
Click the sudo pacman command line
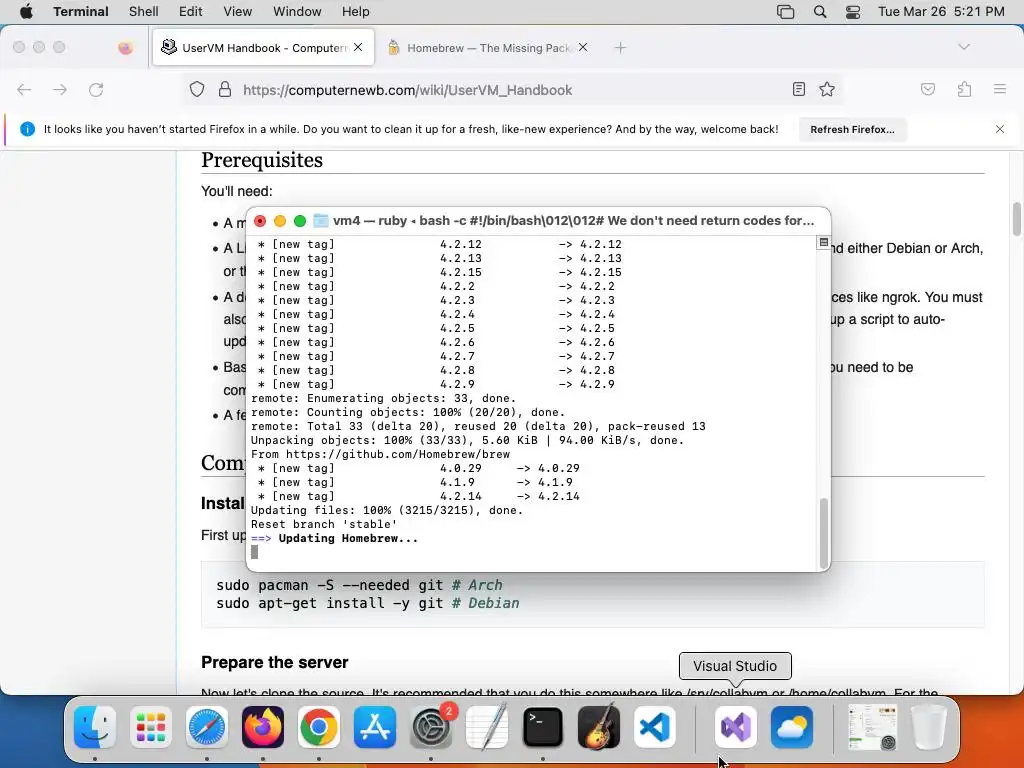(x=359, y=585)
